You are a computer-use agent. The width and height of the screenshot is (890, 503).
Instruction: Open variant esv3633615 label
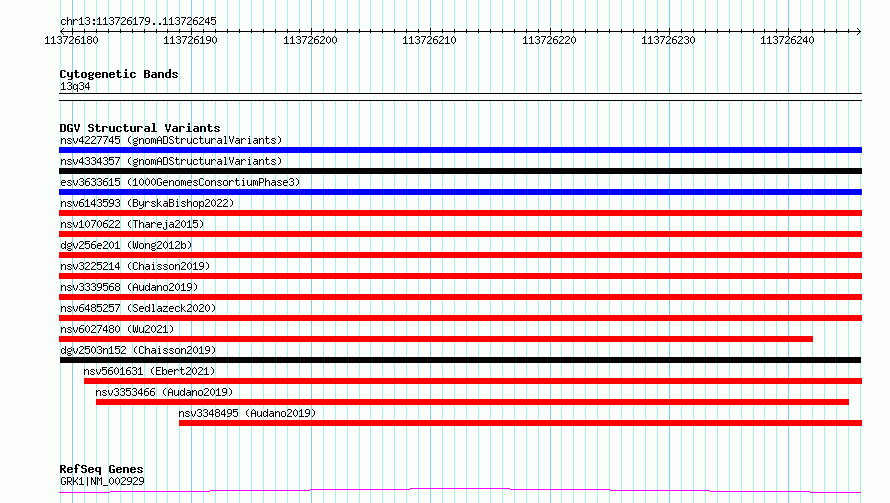tap(180, 182)
